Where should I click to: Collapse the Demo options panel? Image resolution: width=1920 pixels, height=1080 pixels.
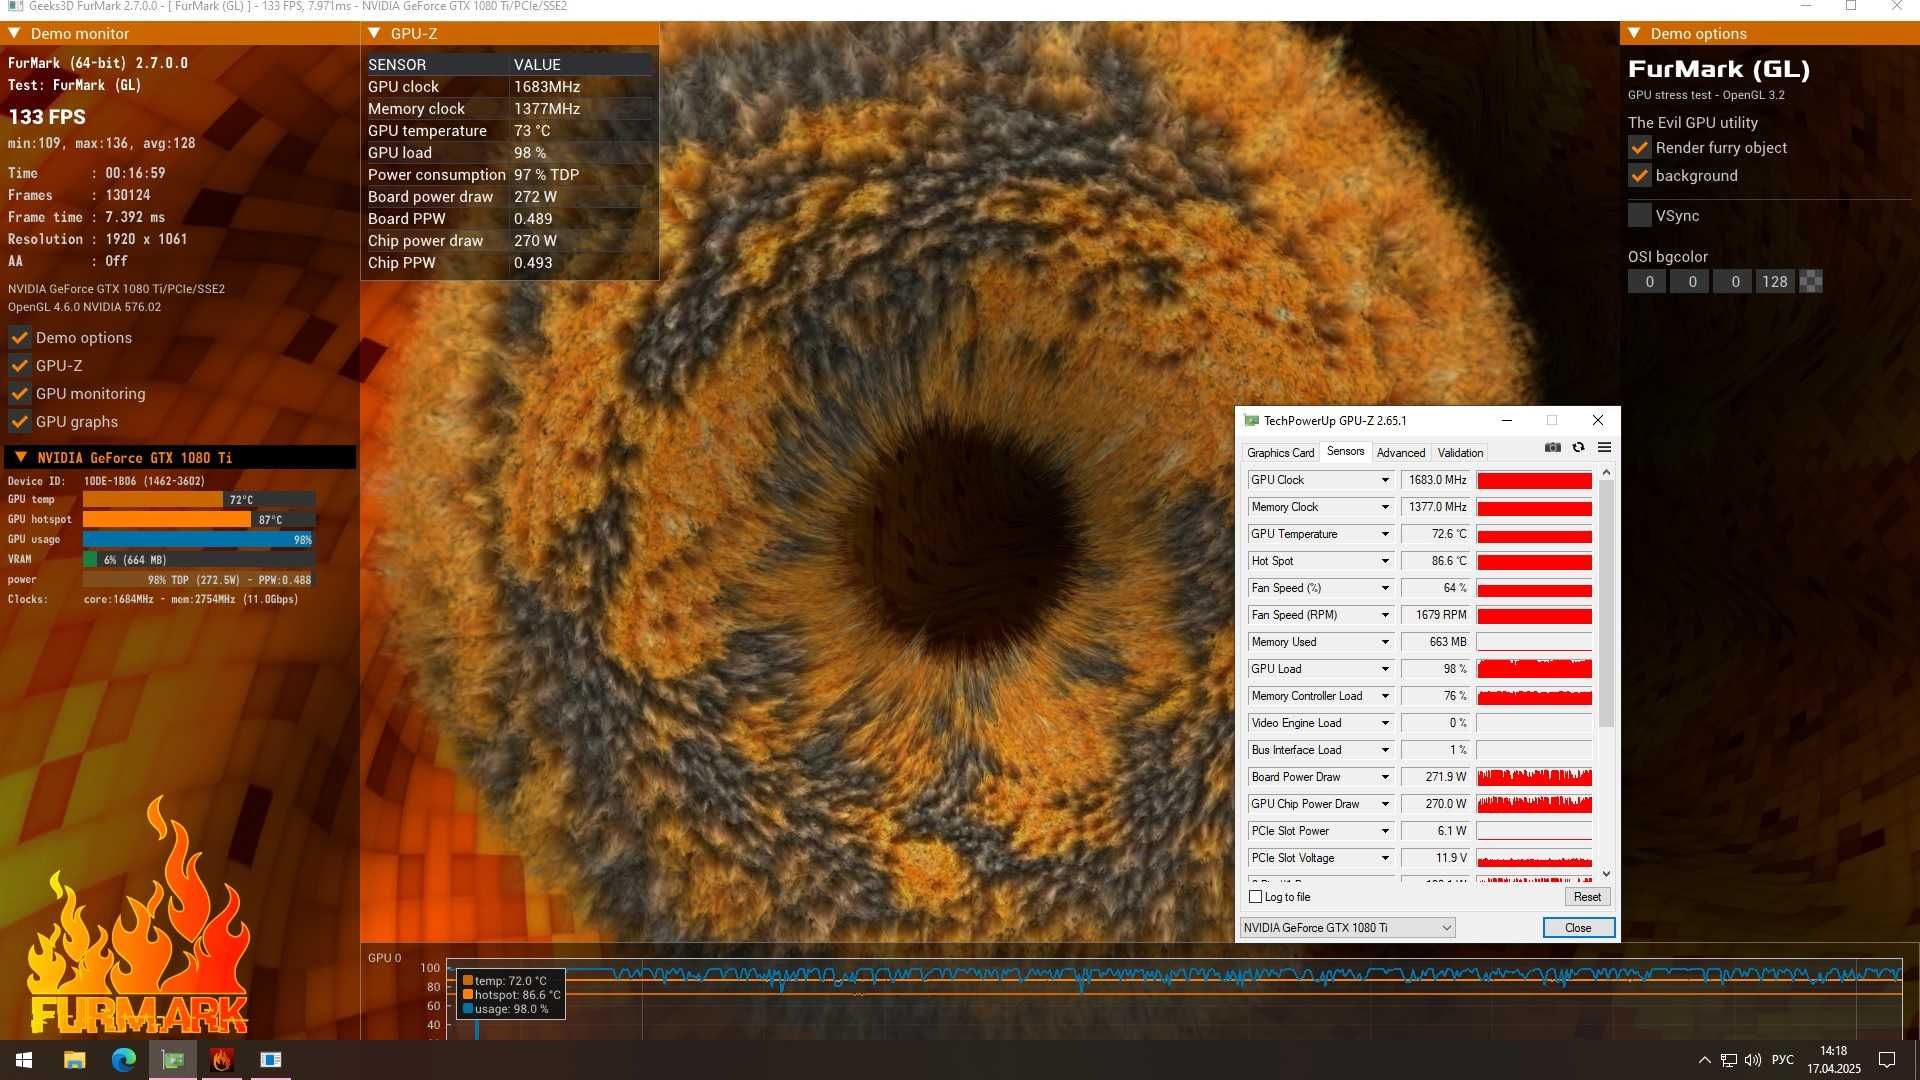pyautogui.click(x=1634, y=33)
